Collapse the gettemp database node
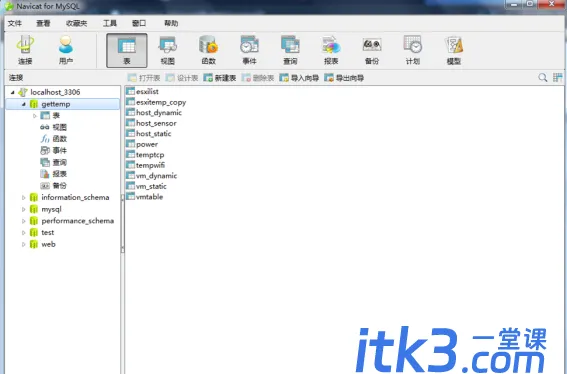Screen dimensions: 567x374 [24, 104]
